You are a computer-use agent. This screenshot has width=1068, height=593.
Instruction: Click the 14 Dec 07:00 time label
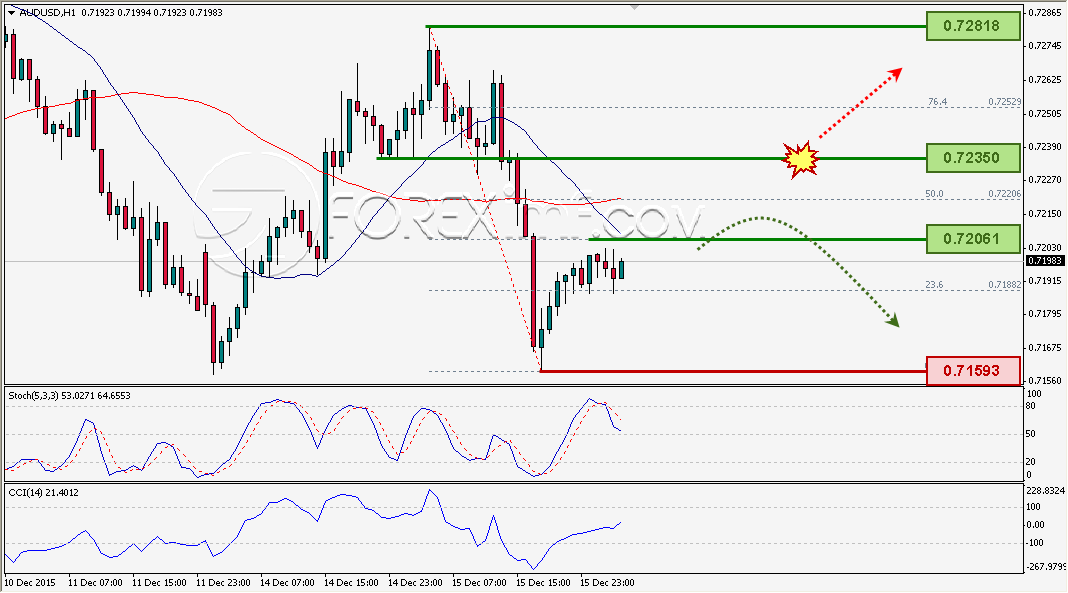287,583
